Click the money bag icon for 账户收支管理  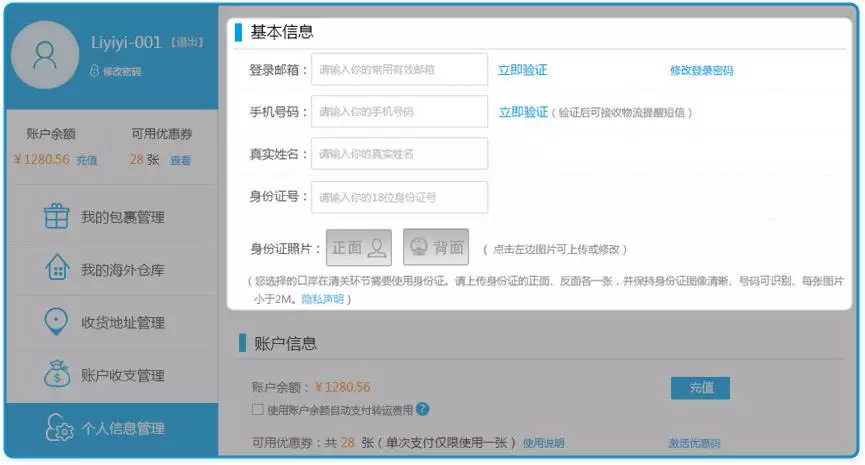tap(57, 373)
